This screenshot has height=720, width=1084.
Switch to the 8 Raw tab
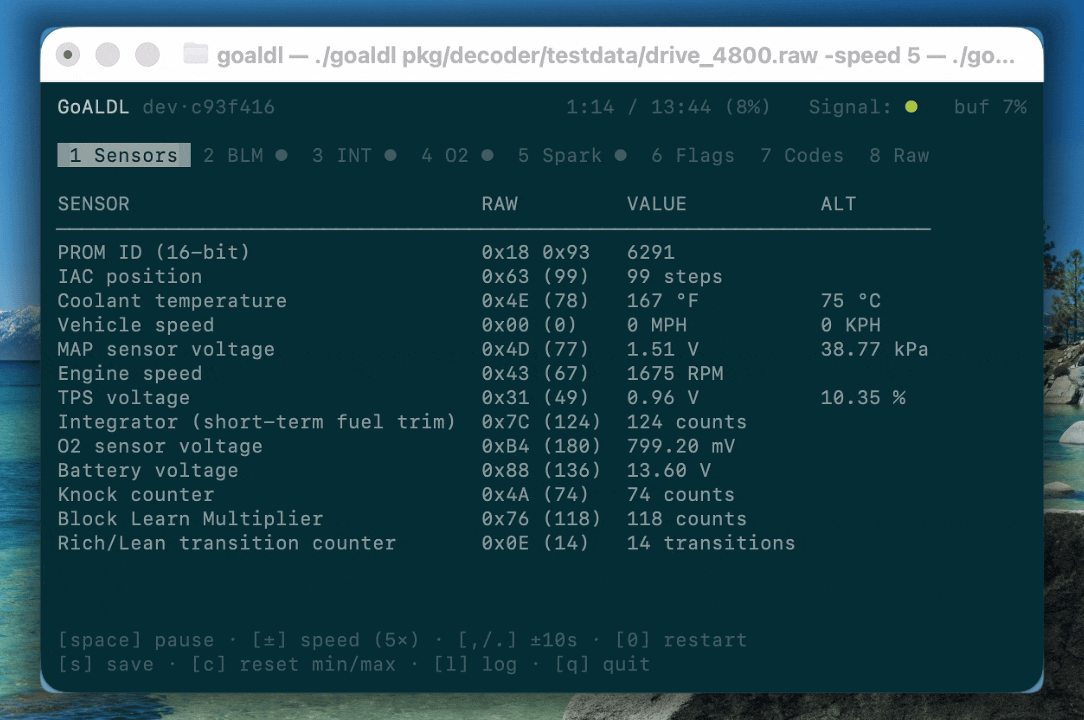point(899,155)
